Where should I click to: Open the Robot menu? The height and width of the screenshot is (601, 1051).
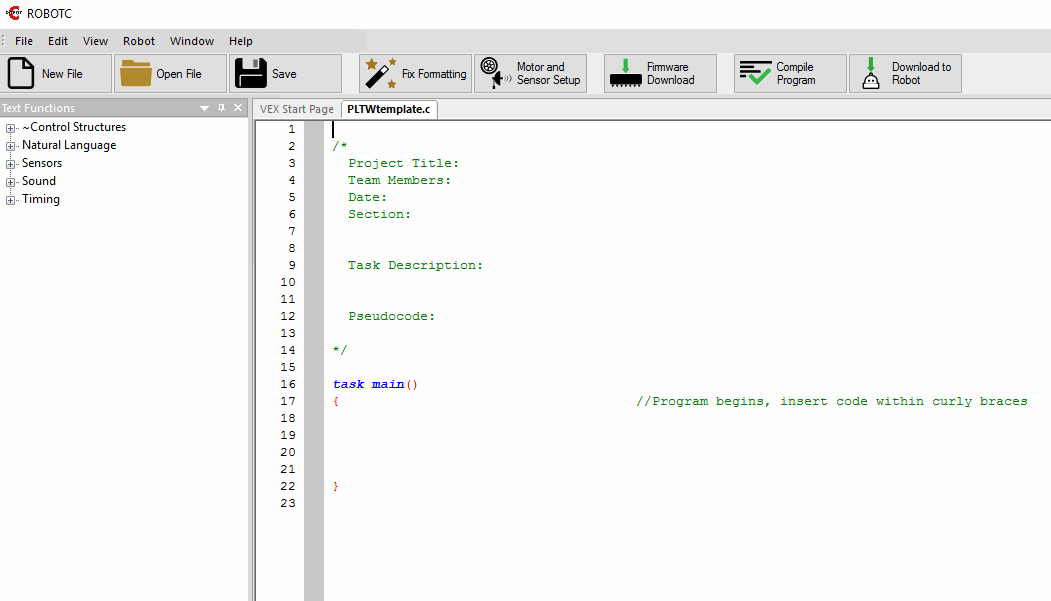click(139, 41)
